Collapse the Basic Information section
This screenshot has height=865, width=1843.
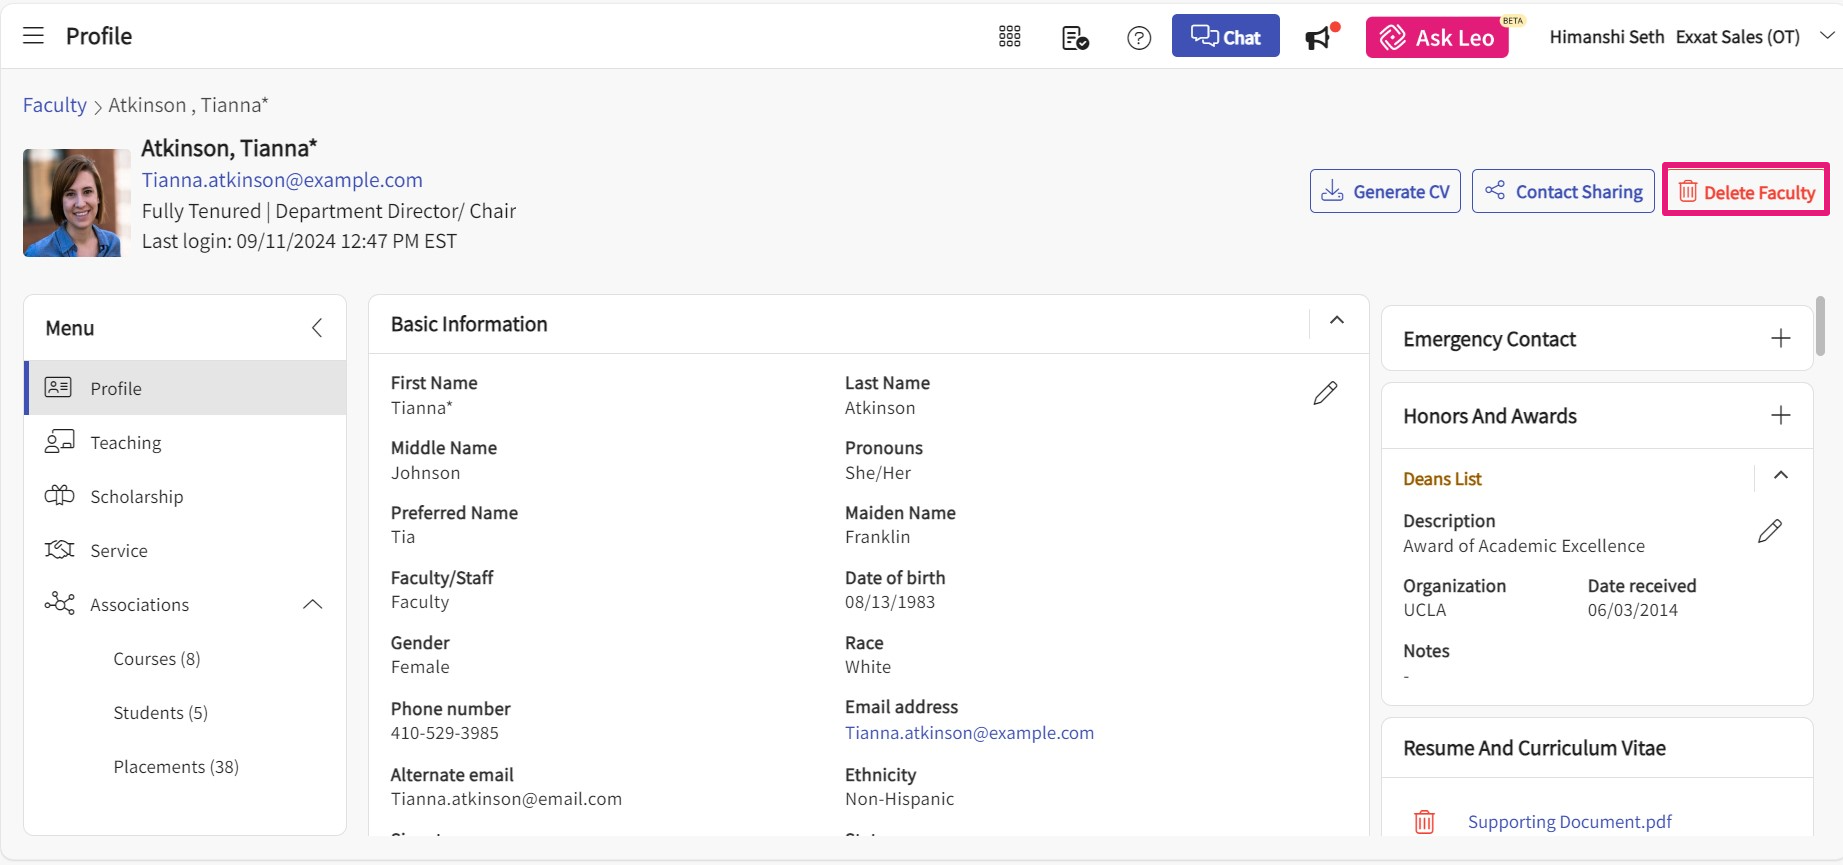click(1336, 321)
